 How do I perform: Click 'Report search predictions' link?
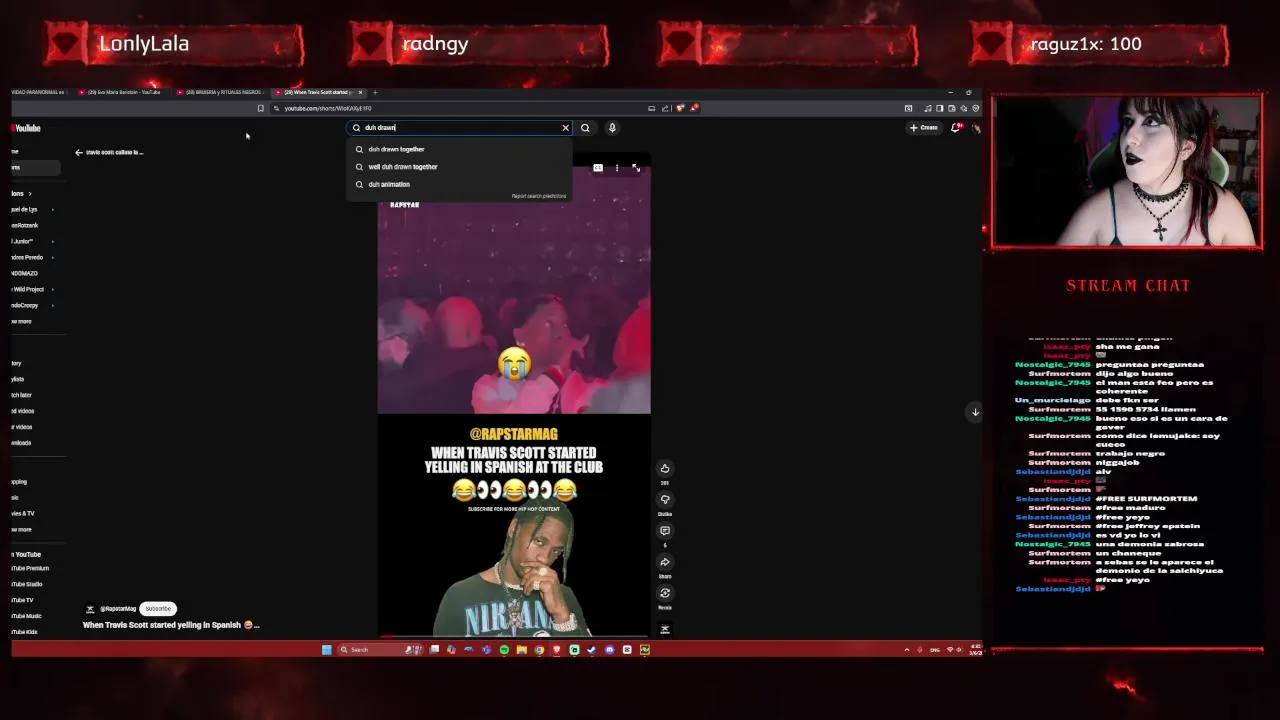point(539,196)
